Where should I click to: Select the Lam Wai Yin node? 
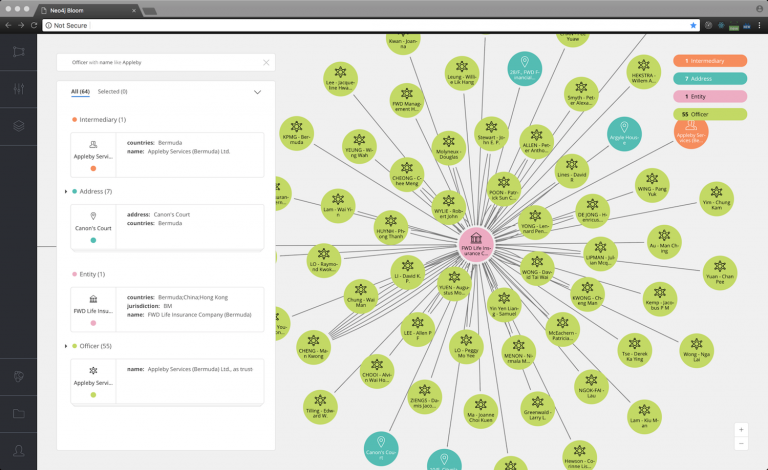(338, 206)
